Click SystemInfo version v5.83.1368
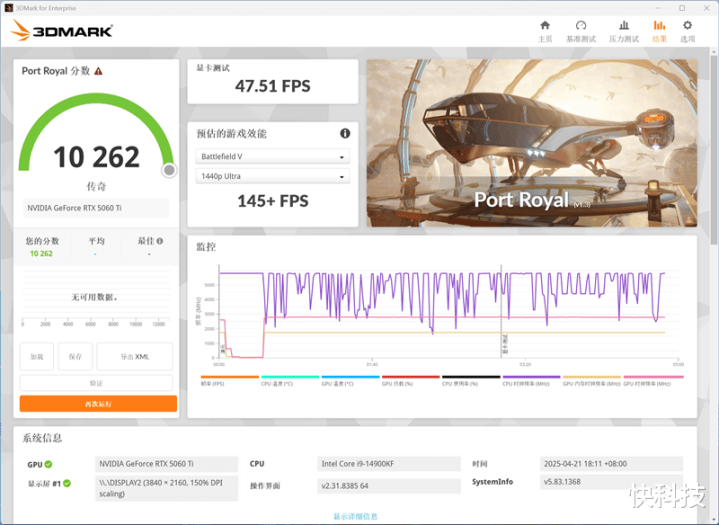 (611, 482)
